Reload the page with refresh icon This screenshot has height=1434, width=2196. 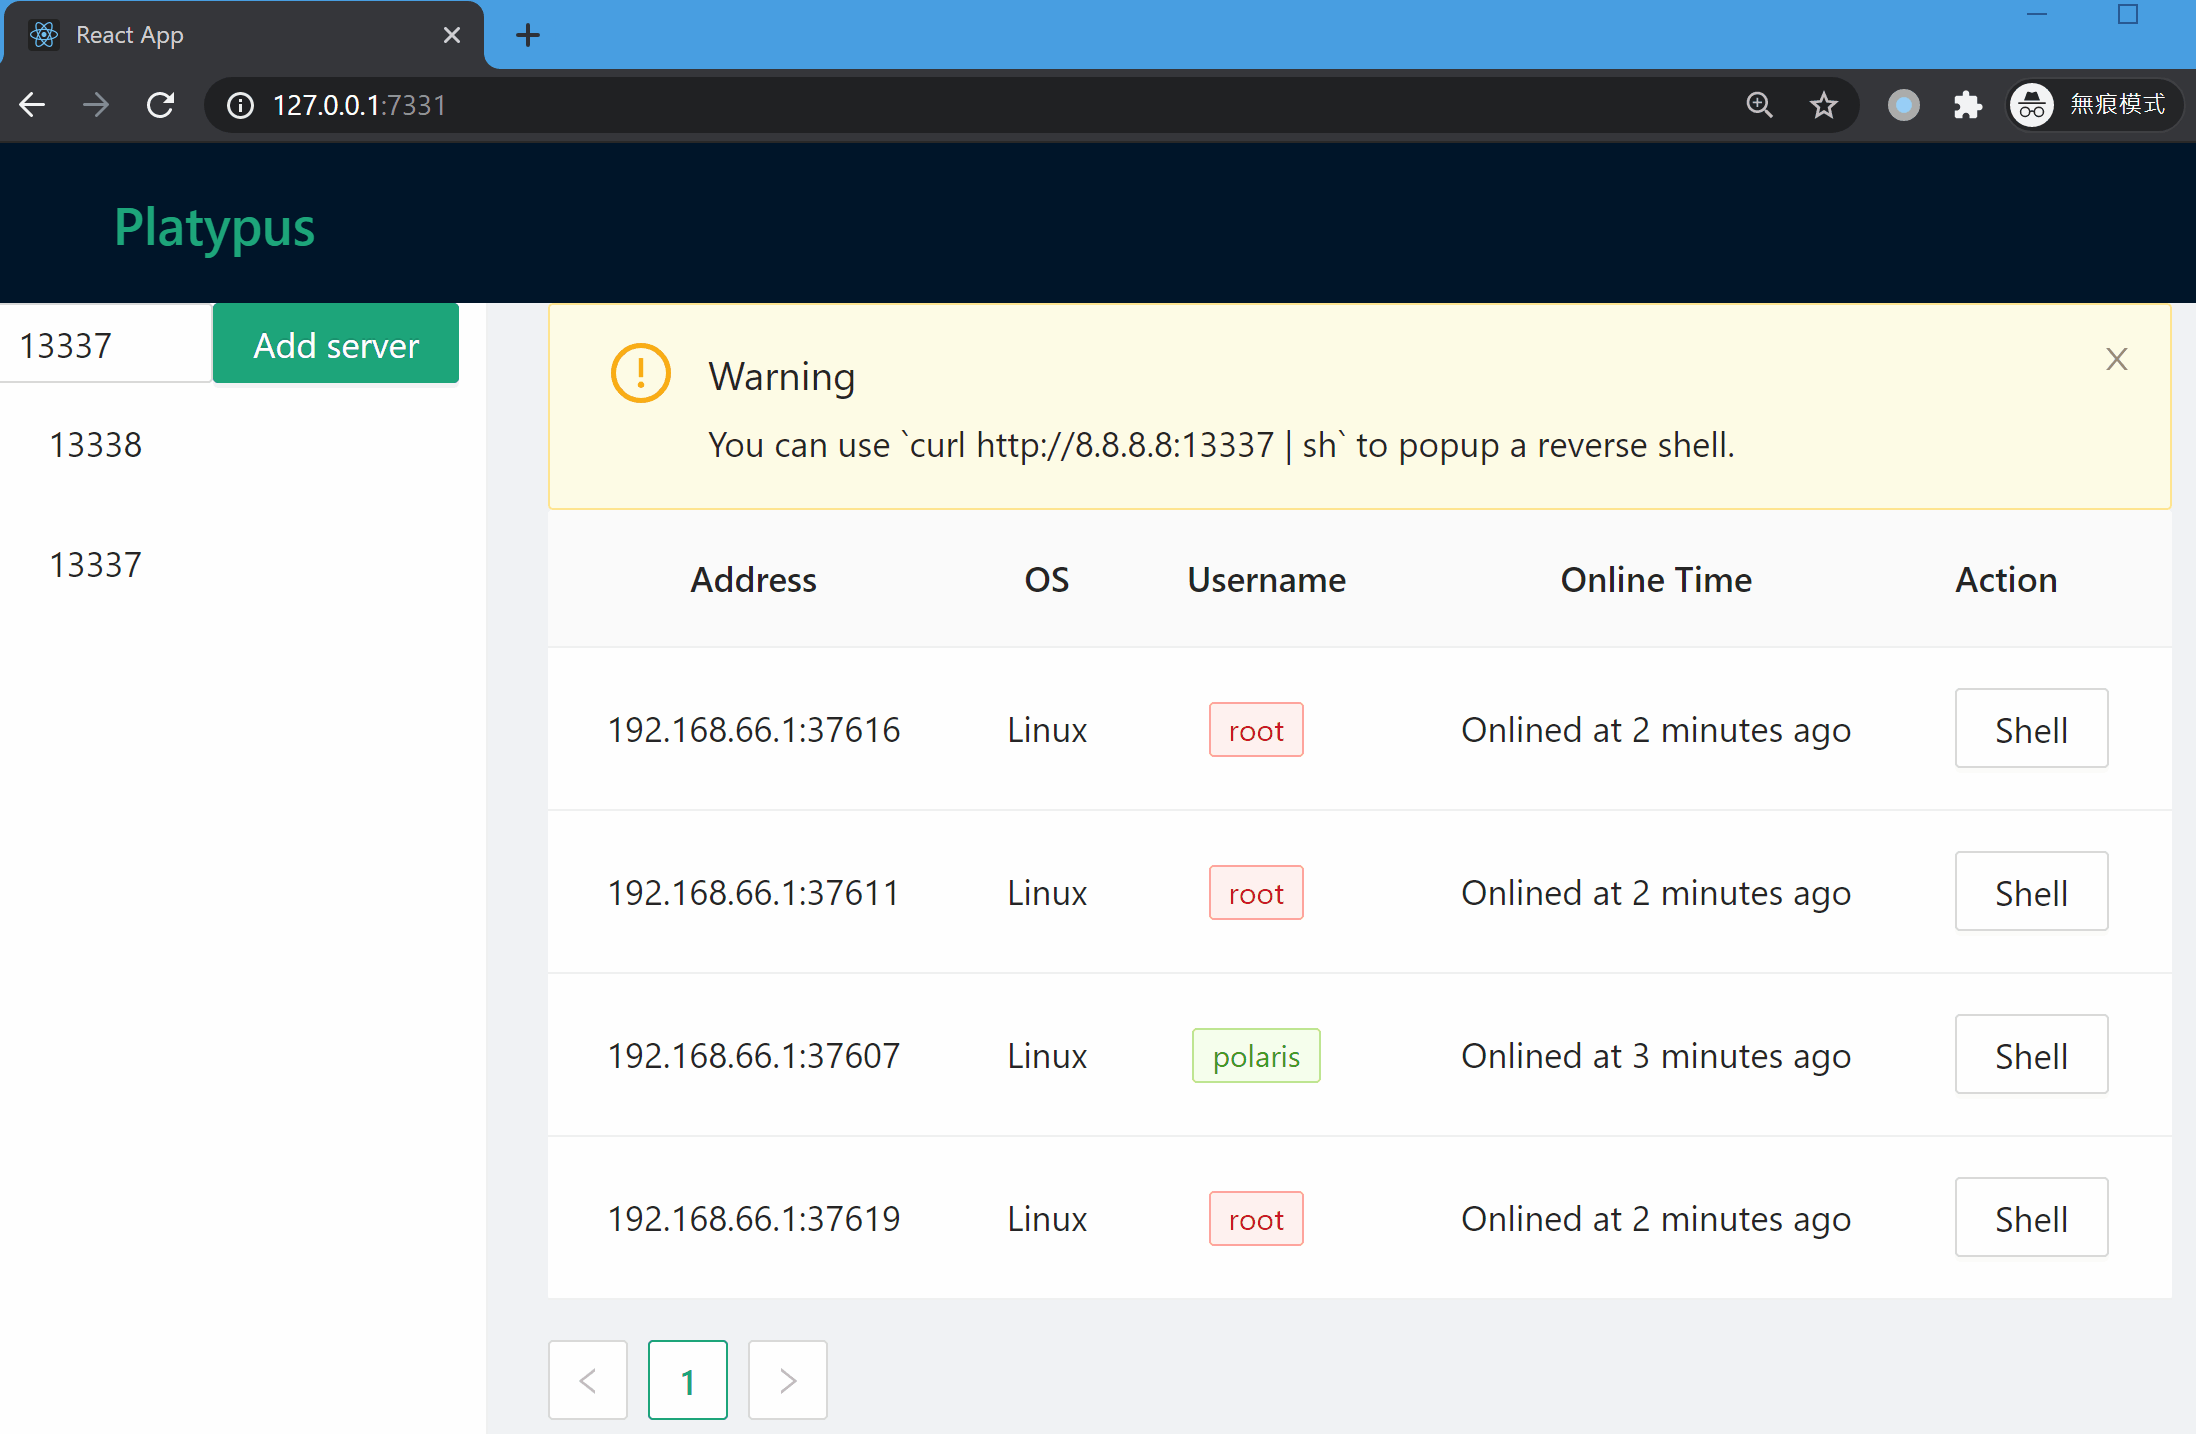161,105
